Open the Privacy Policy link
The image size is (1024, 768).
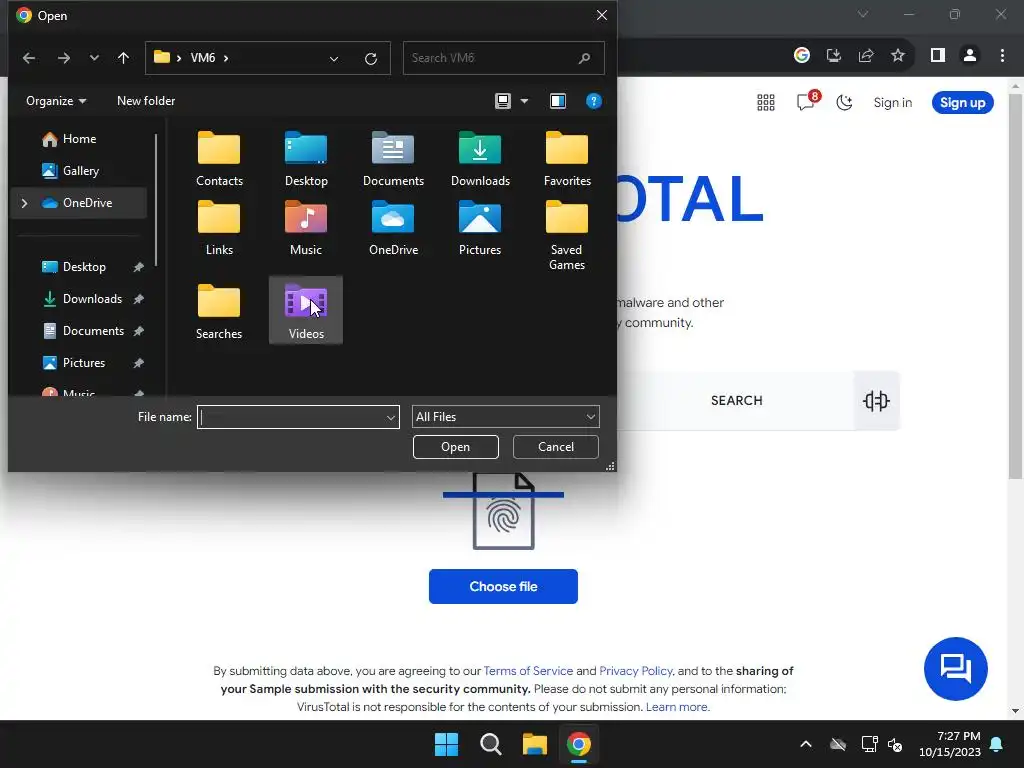point(635,671)
